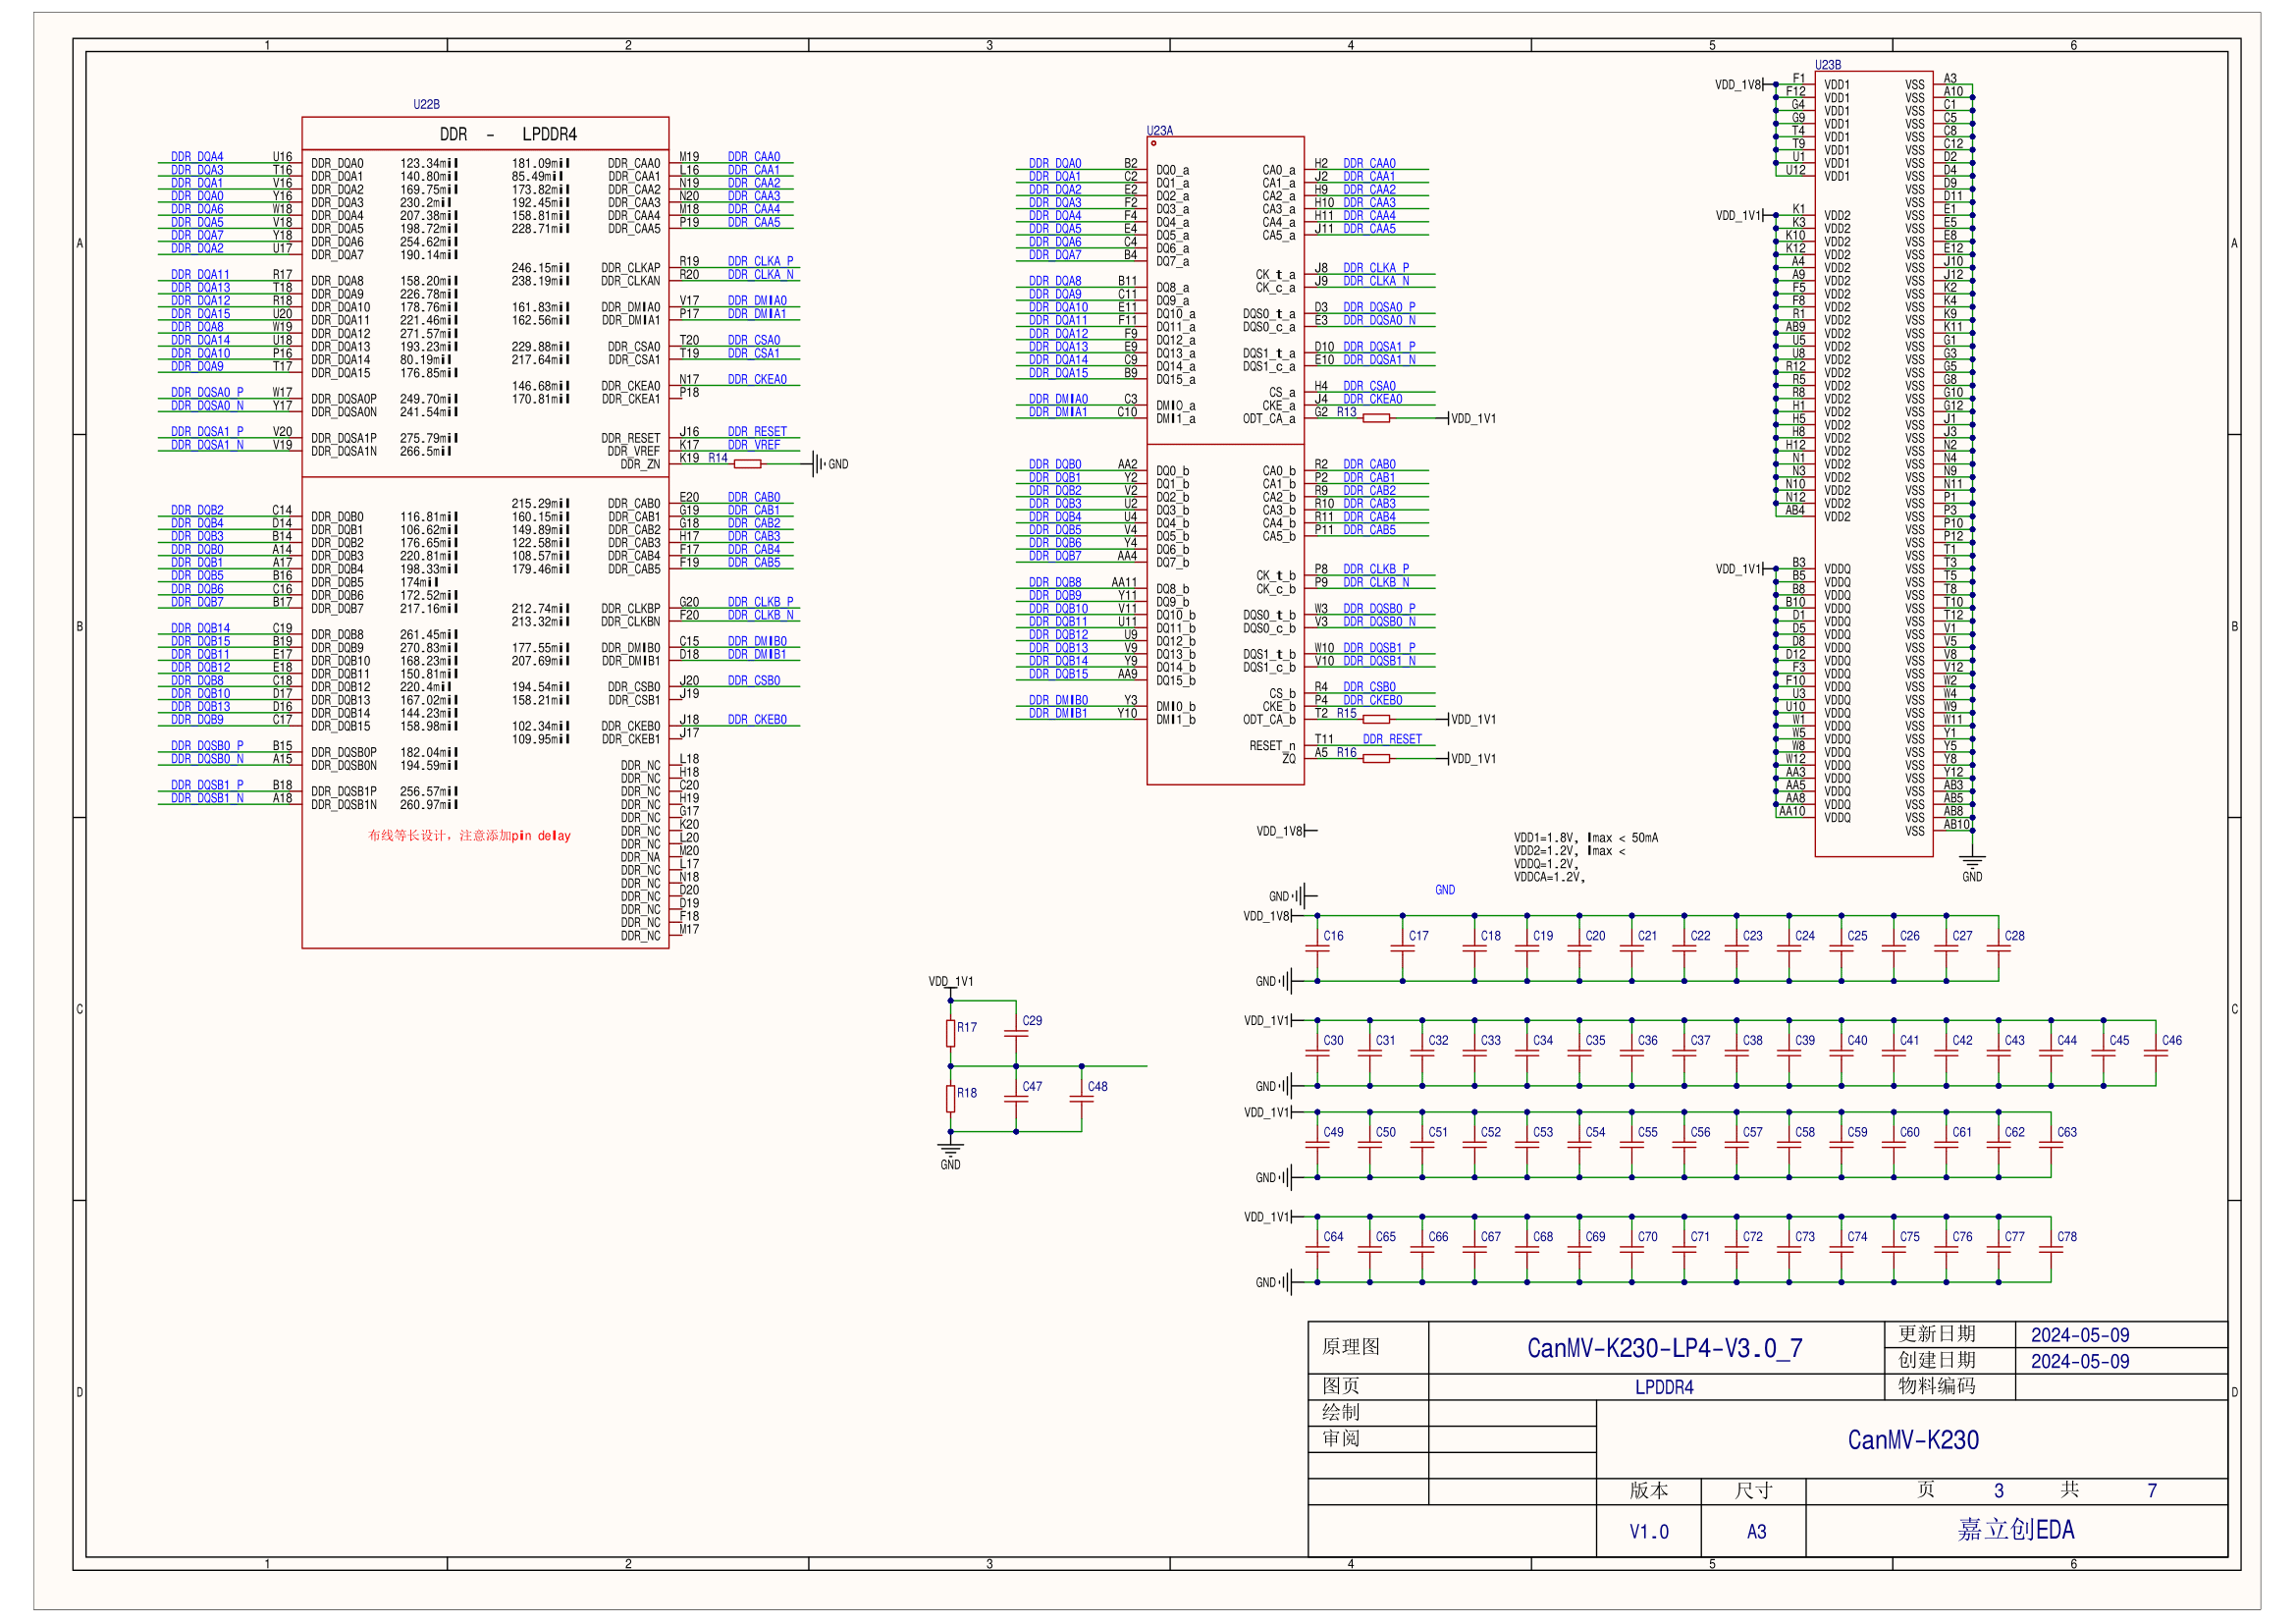The width and height of the screenshot is (2296, 1623).
Task: Select capacitor C16 on VDD_1V8 rail
Action: click(x=1317, y=948)
